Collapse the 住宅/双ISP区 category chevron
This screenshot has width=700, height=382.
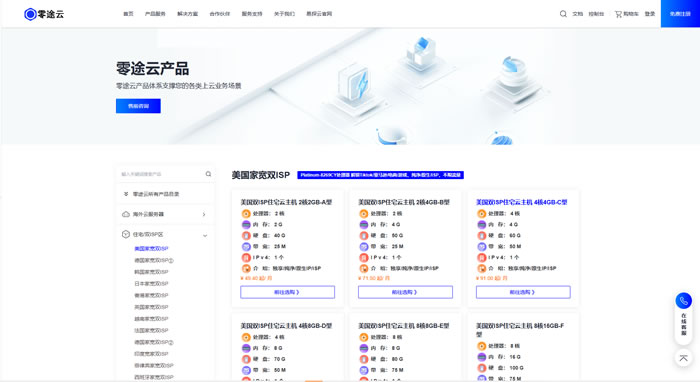(x=205, y=235)
